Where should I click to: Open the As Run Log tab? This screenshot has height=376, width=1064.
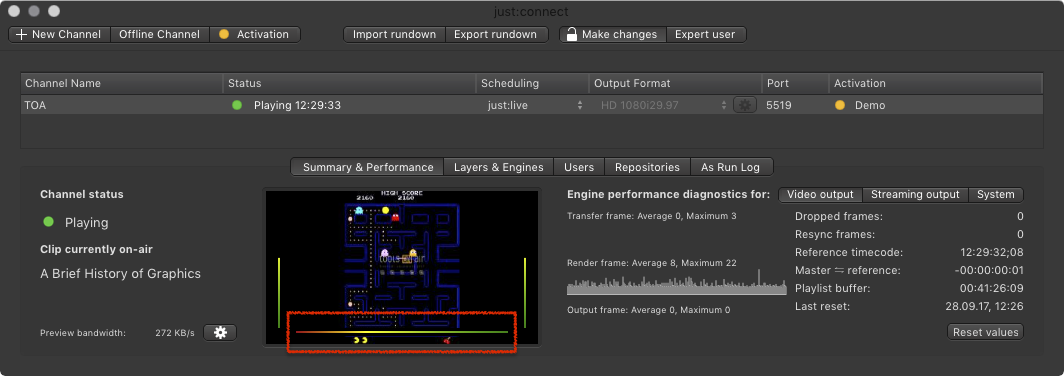[x=732, y=167]
